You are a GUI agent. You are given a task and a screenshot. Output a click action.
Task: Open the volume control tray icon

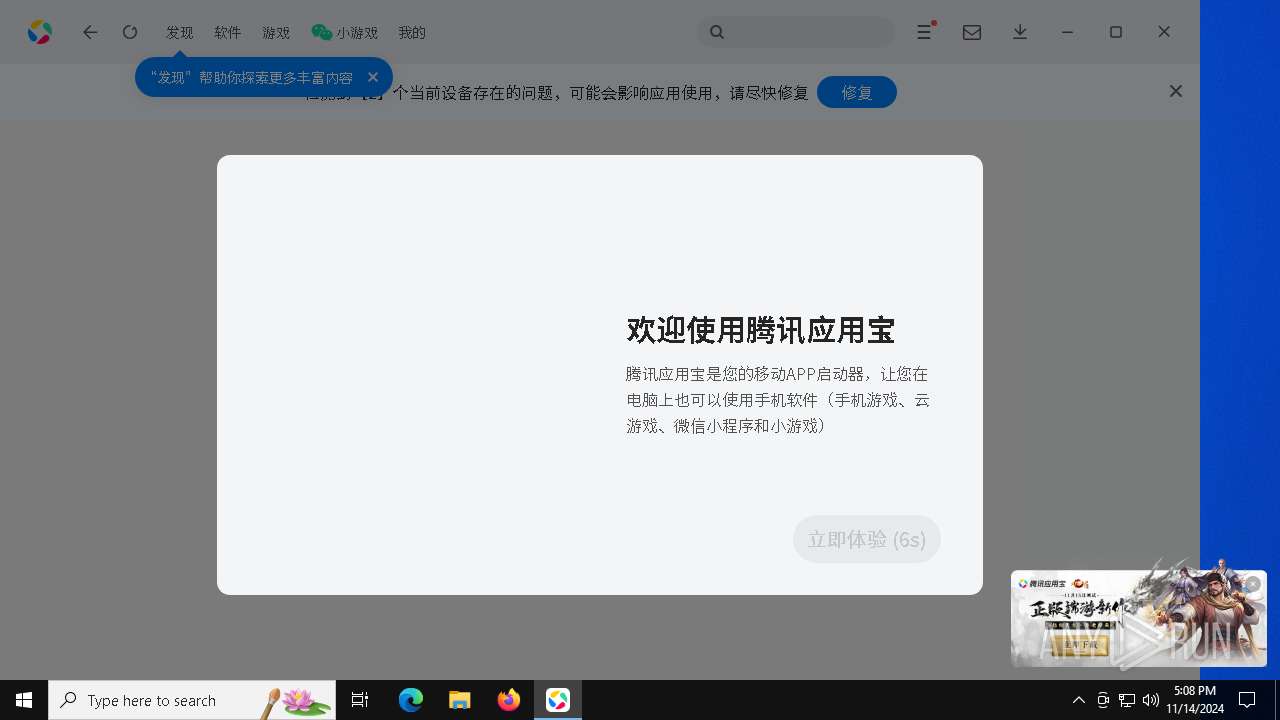1151,700
